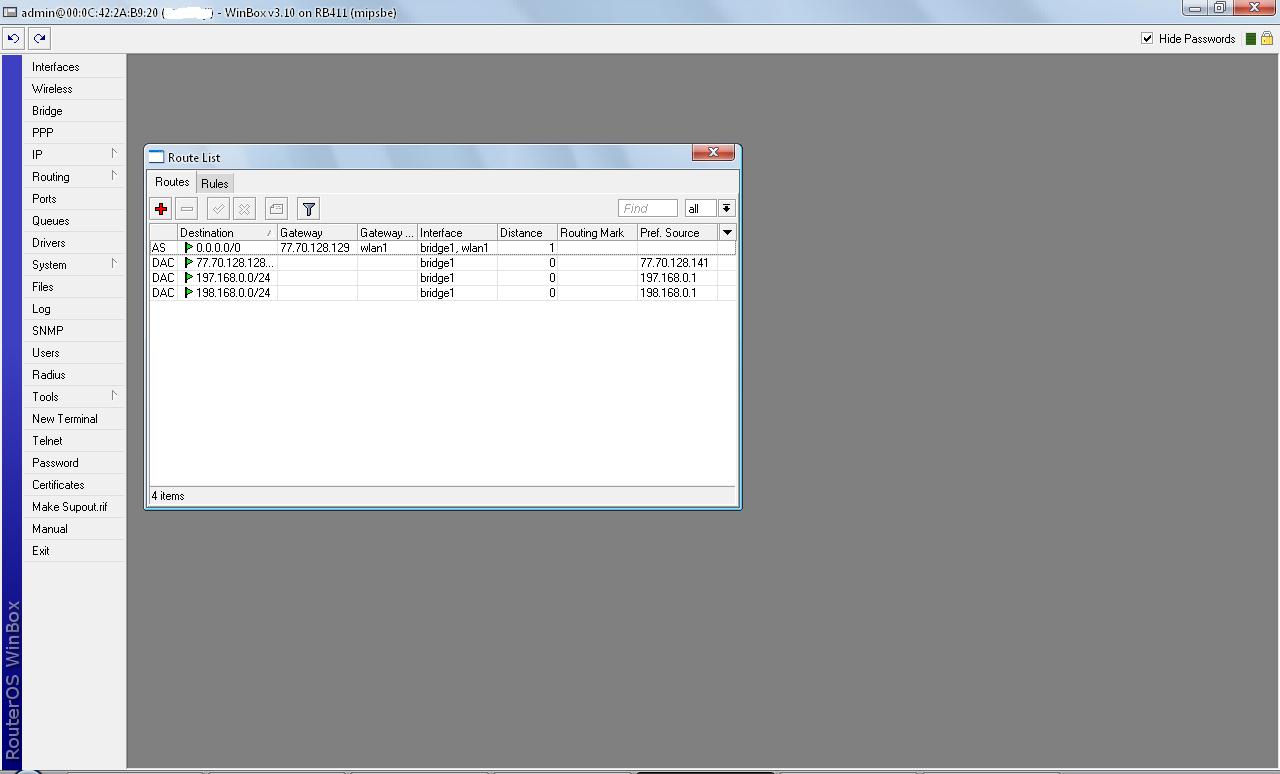Screen dimensions: 1280x774
Task: Click the redo arrow in the top toolbar
Action: pyautogui.click(x=39, y=38)
